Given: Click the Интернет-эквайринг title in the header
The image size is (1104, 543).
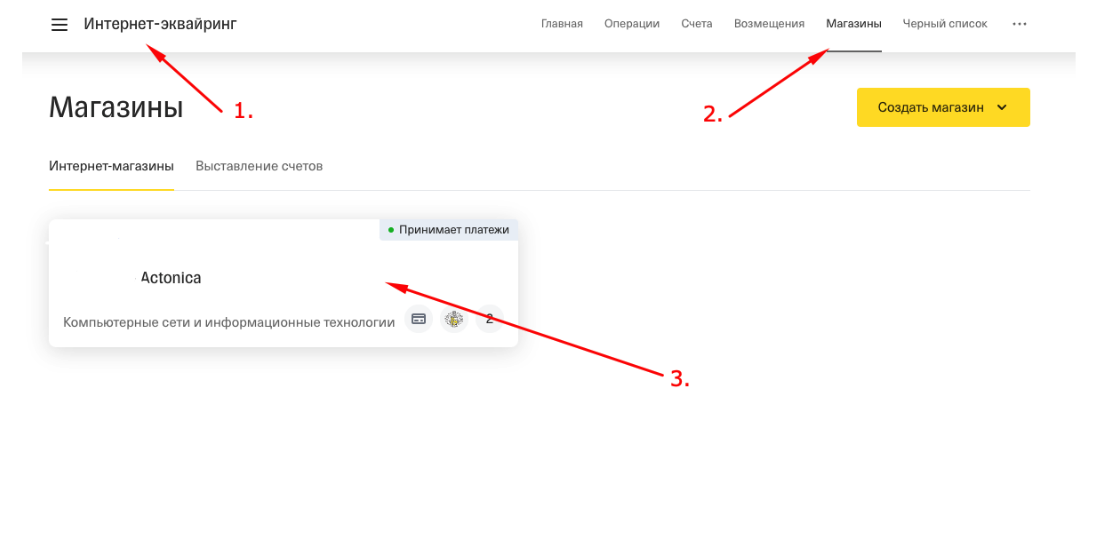Looking at the screenshot, I should pyautogui.click(x=160, y=24).
